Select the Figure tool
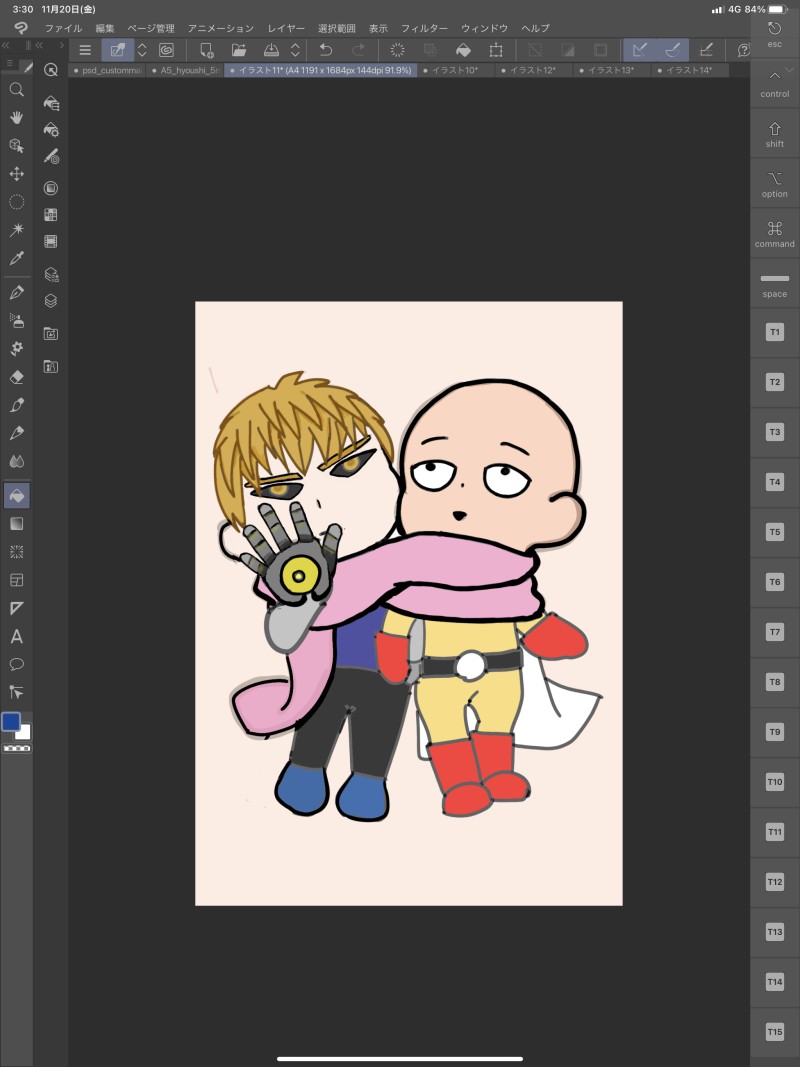Viewport: 800px width, 1067px height. [16, 552]
